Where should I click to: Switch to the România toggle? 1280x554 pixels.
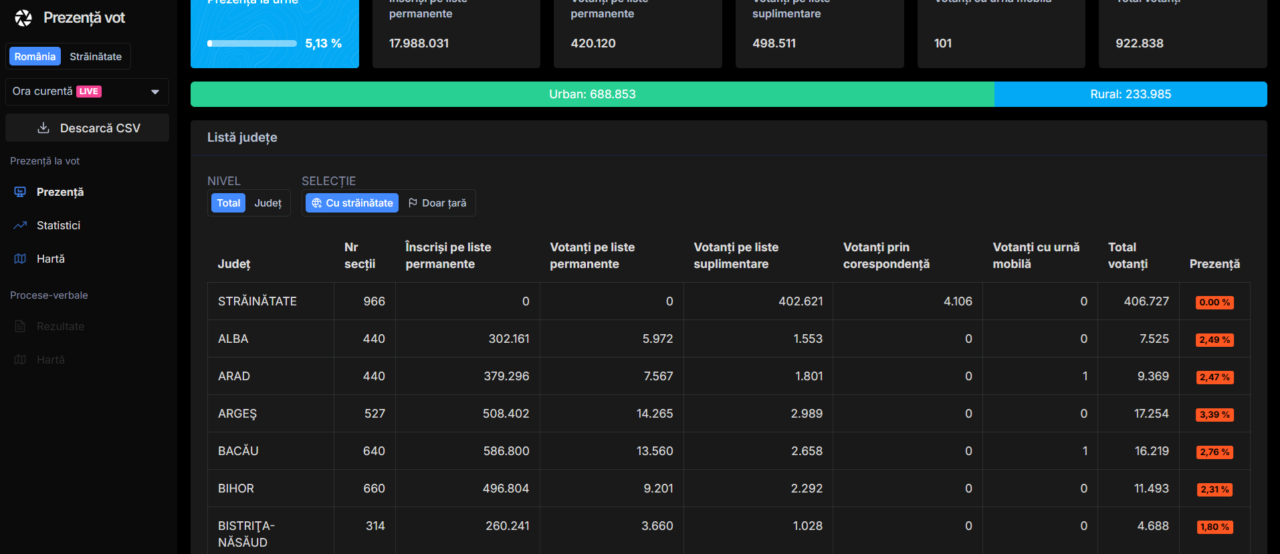[x=35, y=57]
